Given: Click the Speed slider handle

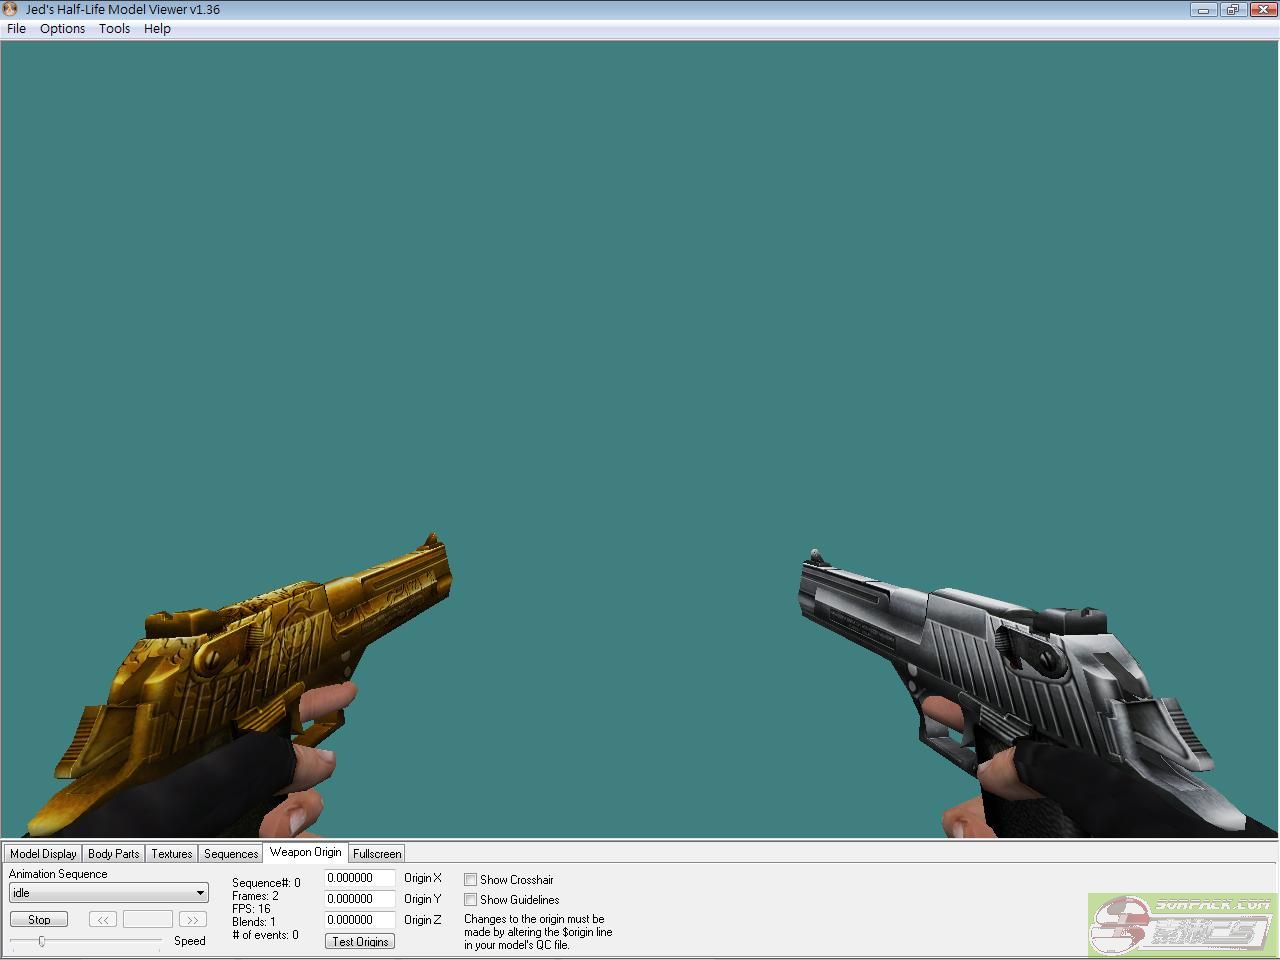Looking at the screenshot, I should point(42,941).
